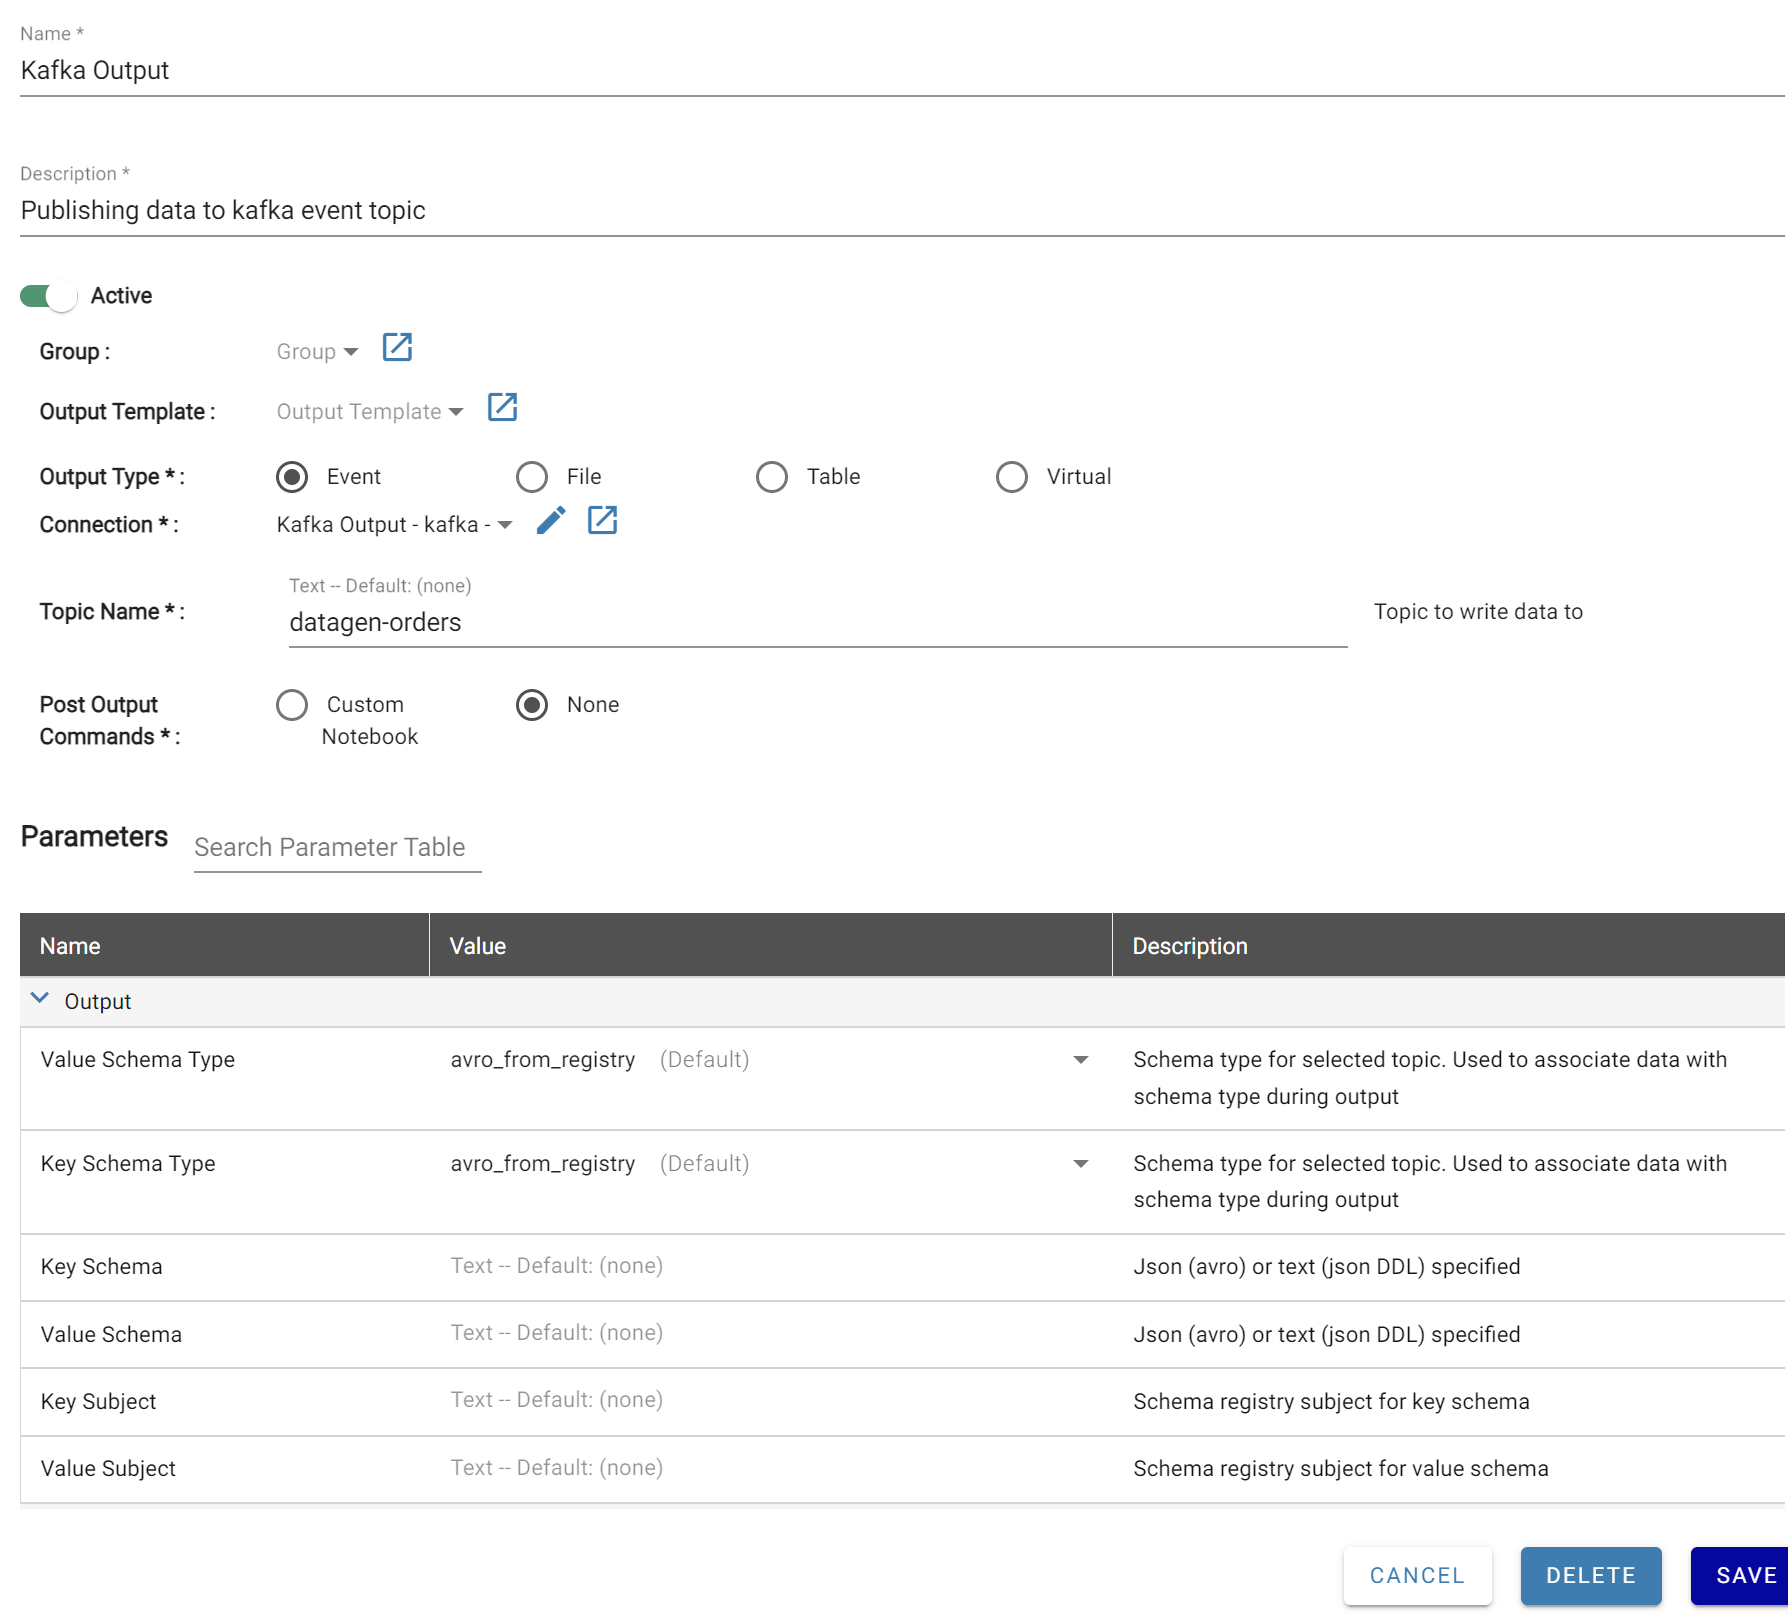Click the Cancel button
The width and height of the screenshot is (1788, 1618).
click(x=1417, y=1576)
